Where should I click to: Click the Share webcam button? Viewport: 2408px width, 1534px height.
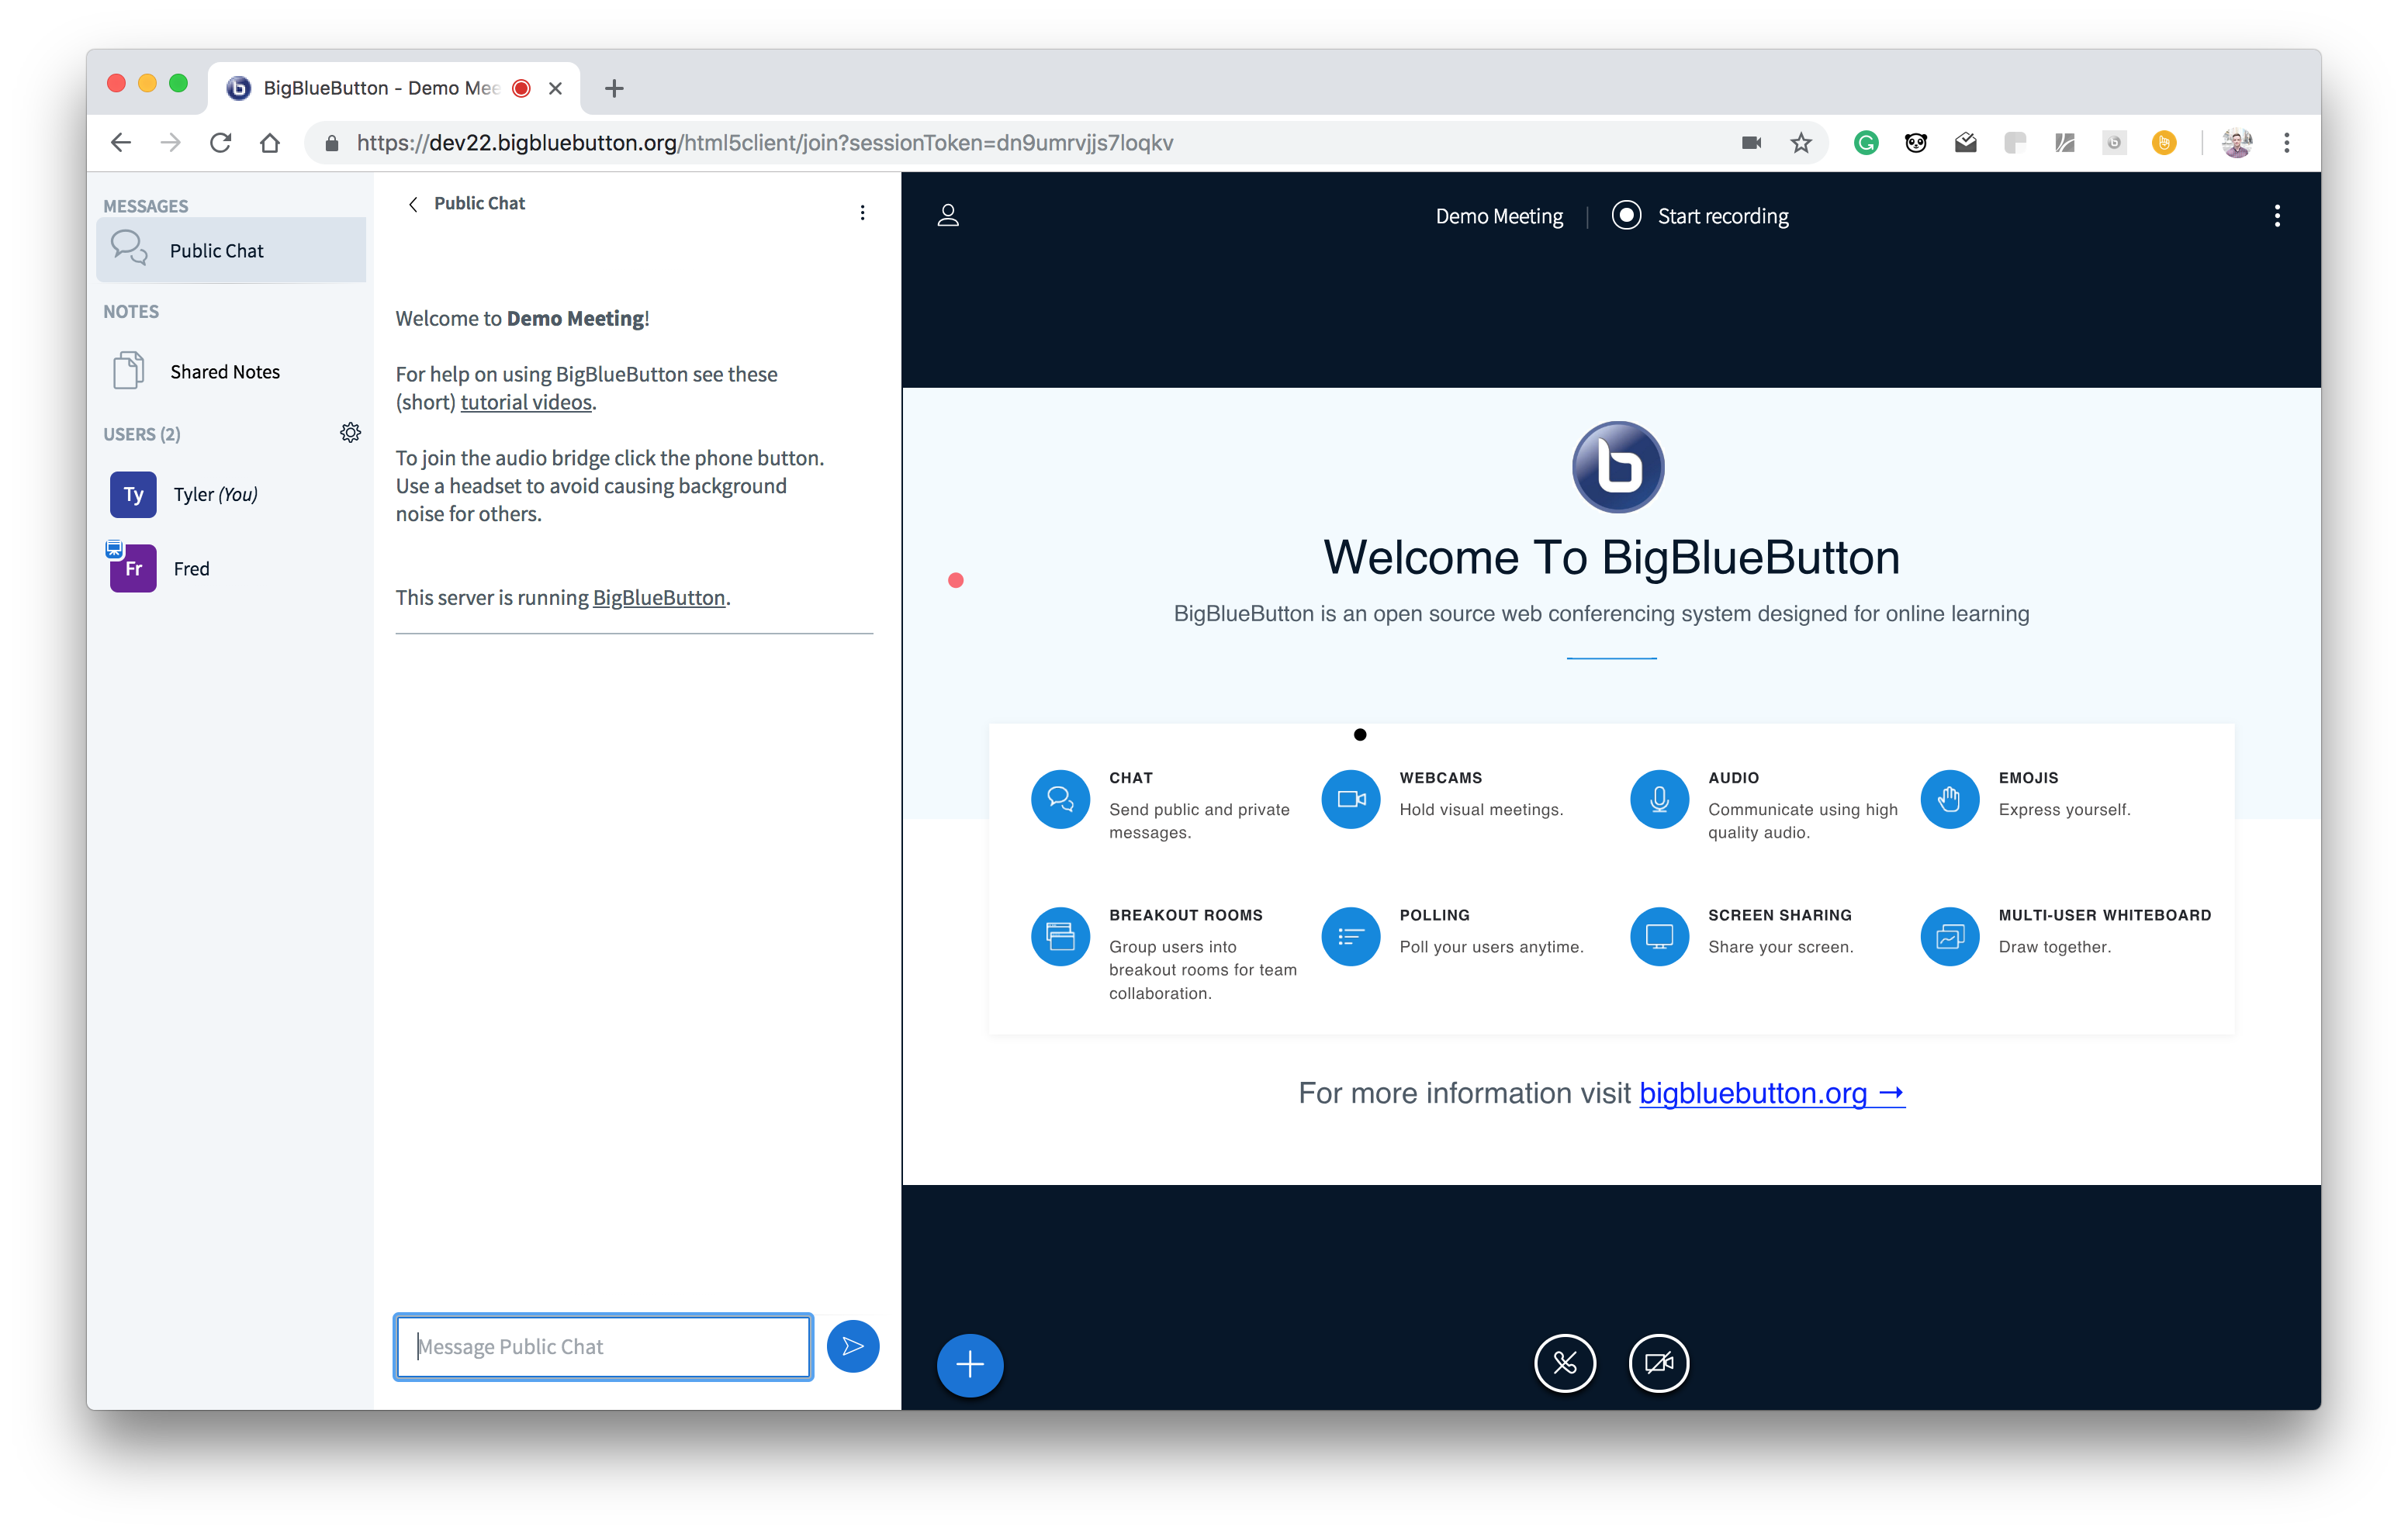pyautogui.click(x=1658, y=1363)
